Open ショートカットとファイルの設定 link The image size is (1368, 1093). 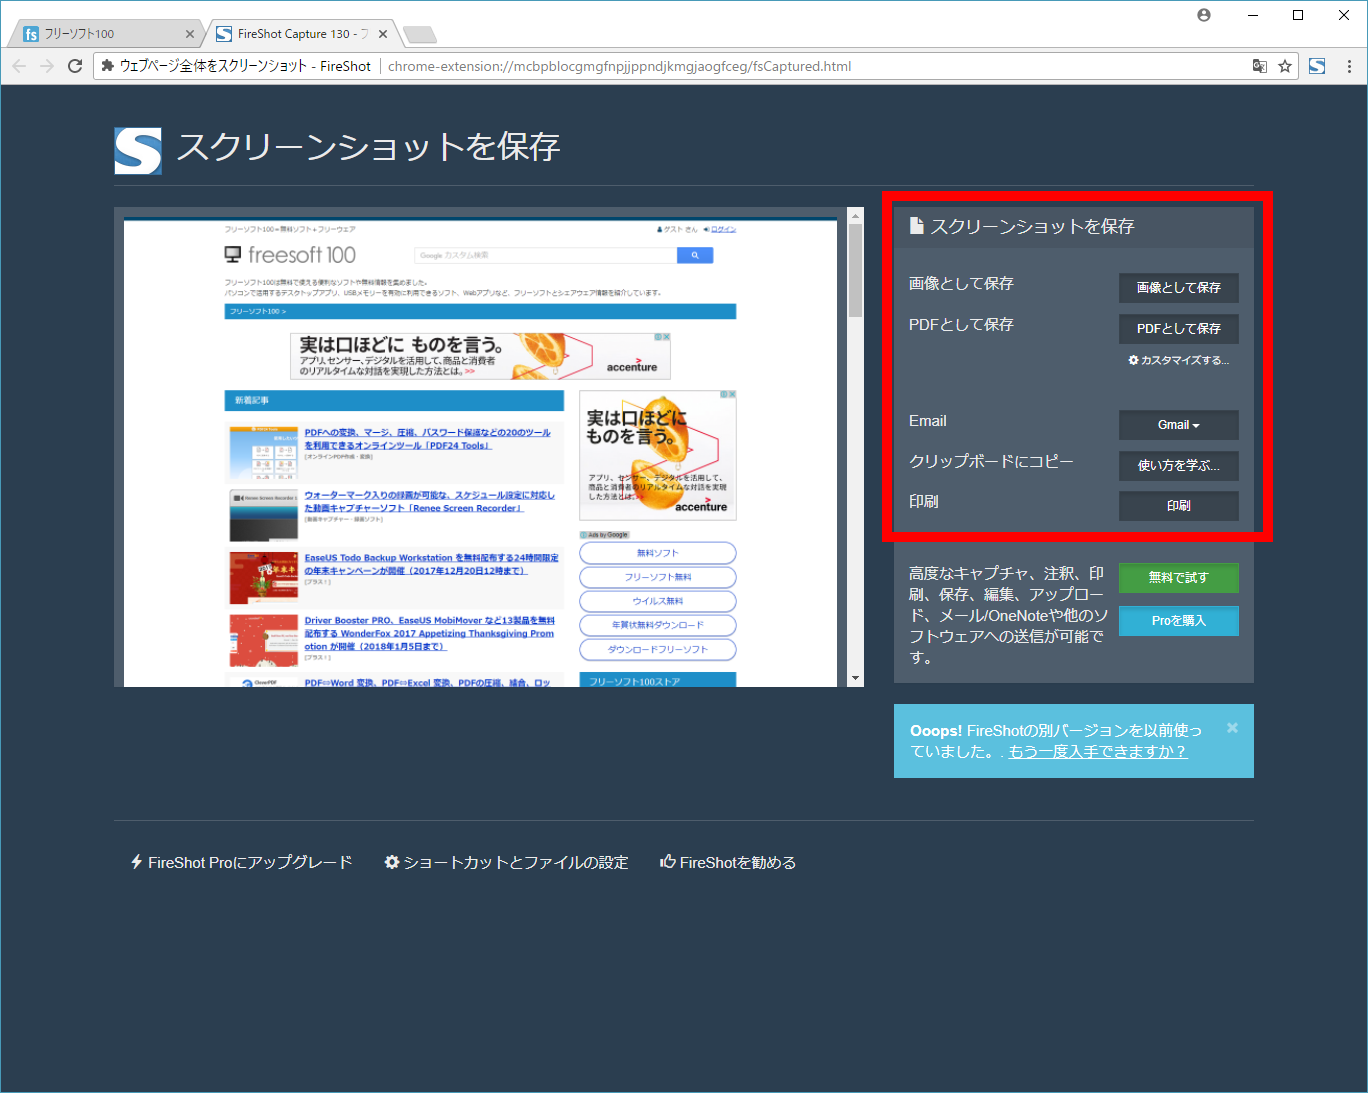click(x=506, y=862)
